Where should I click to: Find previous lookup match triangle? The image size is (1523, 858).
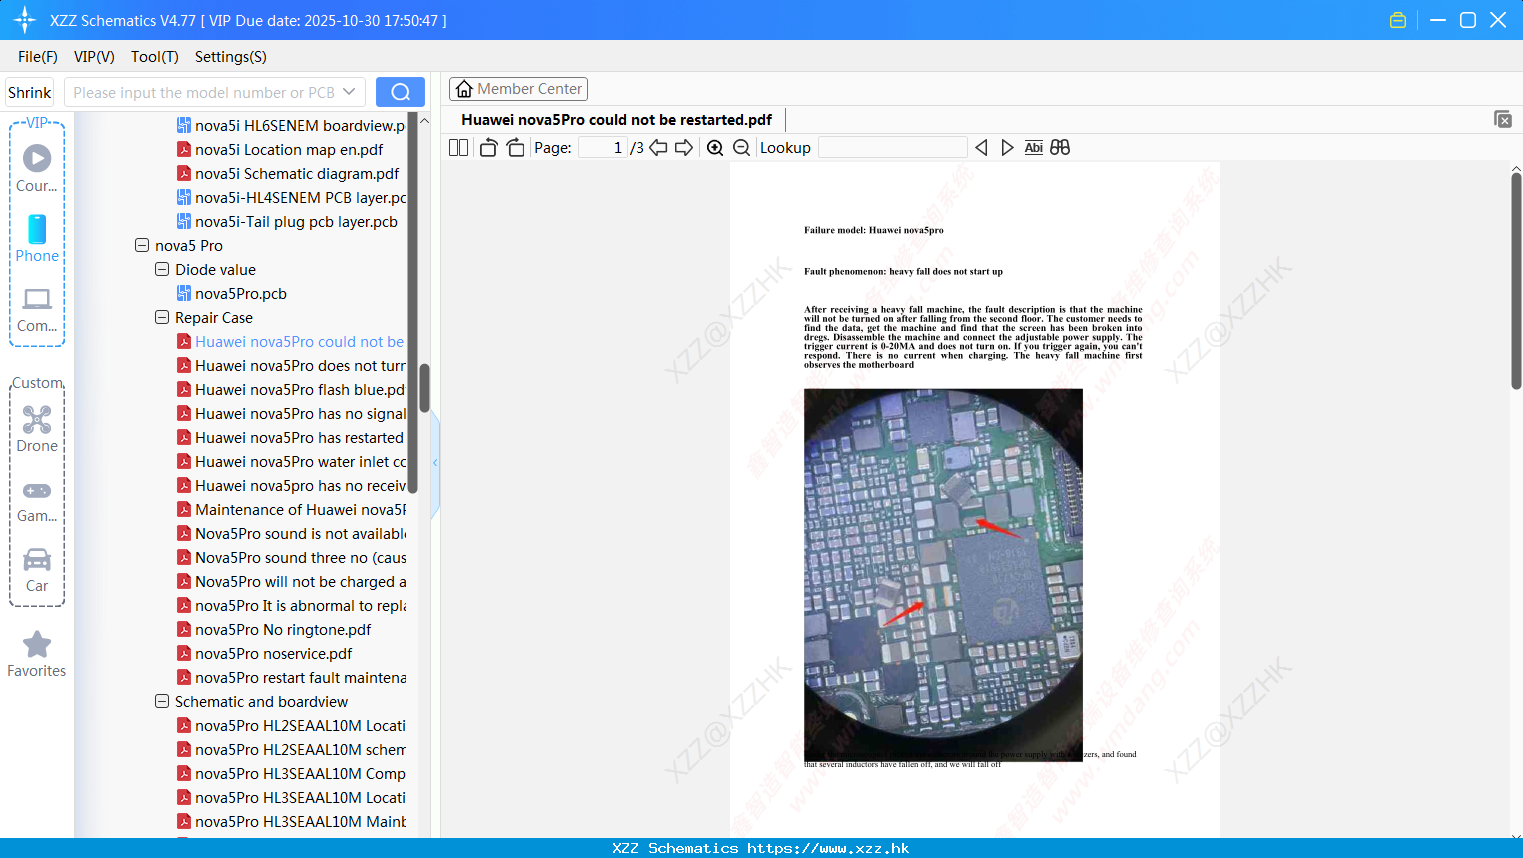[x=981, y=147]
